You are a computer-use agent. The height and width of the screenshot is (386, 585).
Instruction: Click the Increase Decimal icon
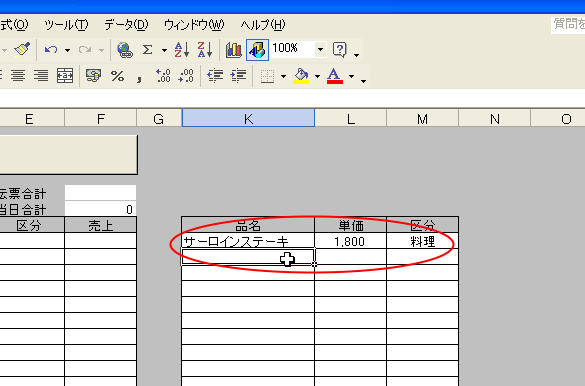pyautogui.click(x=163, y=76)
